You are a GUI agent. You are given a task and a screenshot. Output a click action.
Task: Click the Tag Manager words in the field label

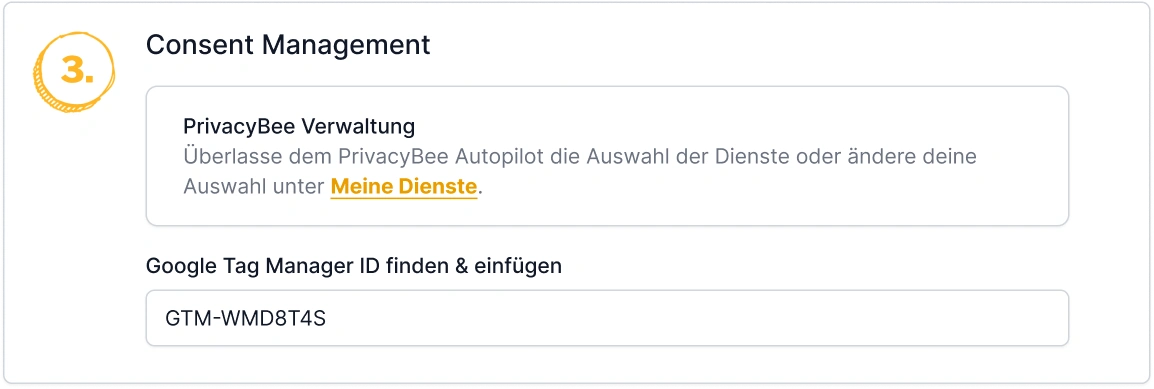pyautogui.click(x=270, y=265)
